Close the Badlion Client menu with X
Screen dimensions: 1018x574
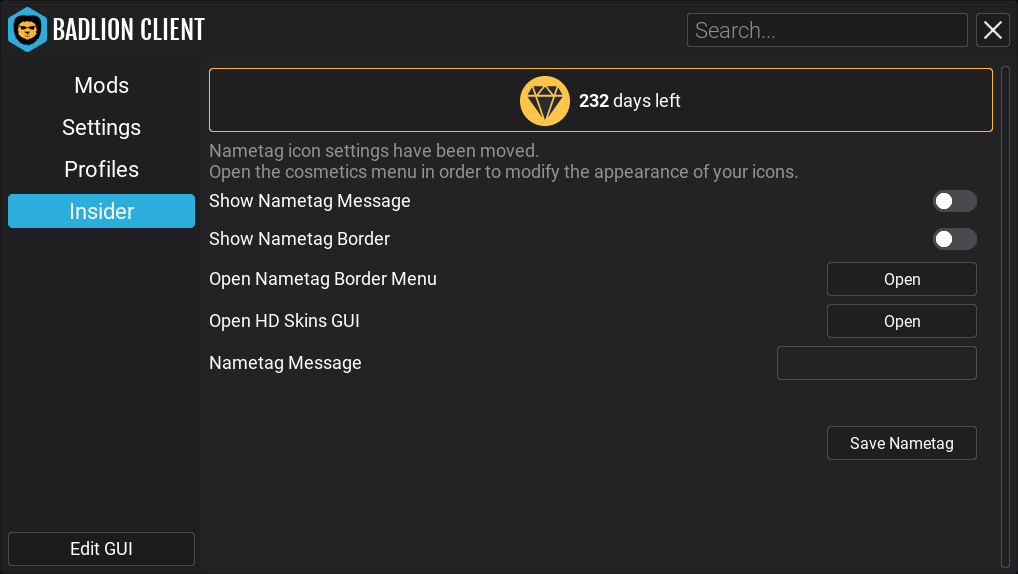993,30
